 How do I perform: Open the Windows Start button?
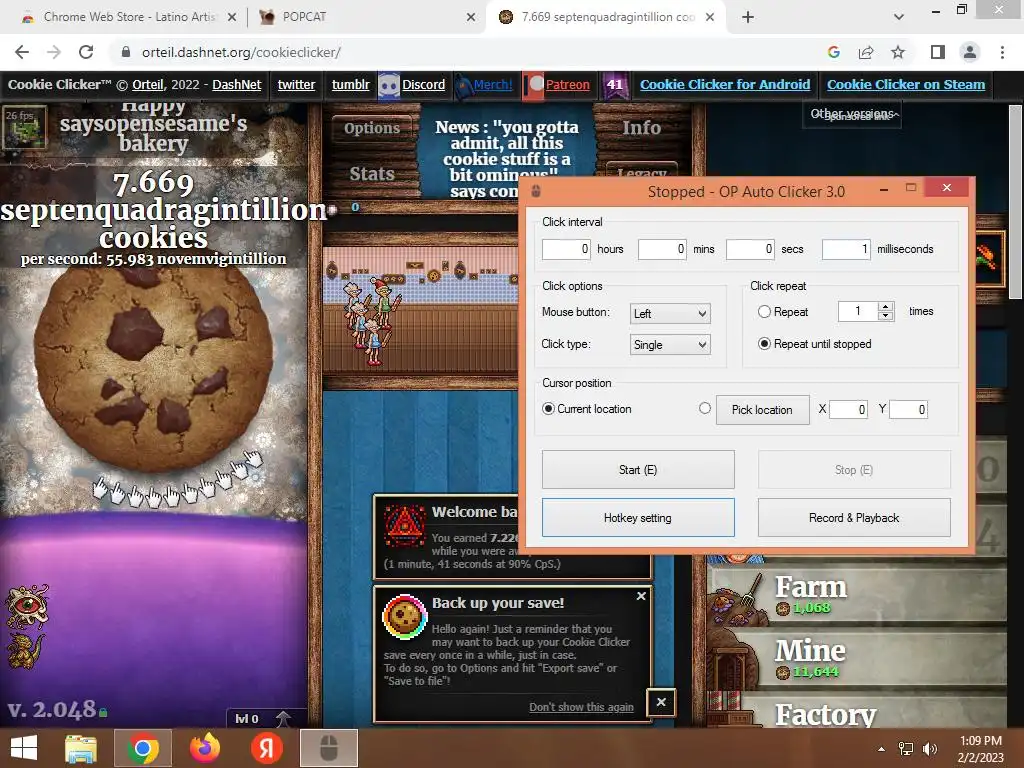tap(24, 748)
